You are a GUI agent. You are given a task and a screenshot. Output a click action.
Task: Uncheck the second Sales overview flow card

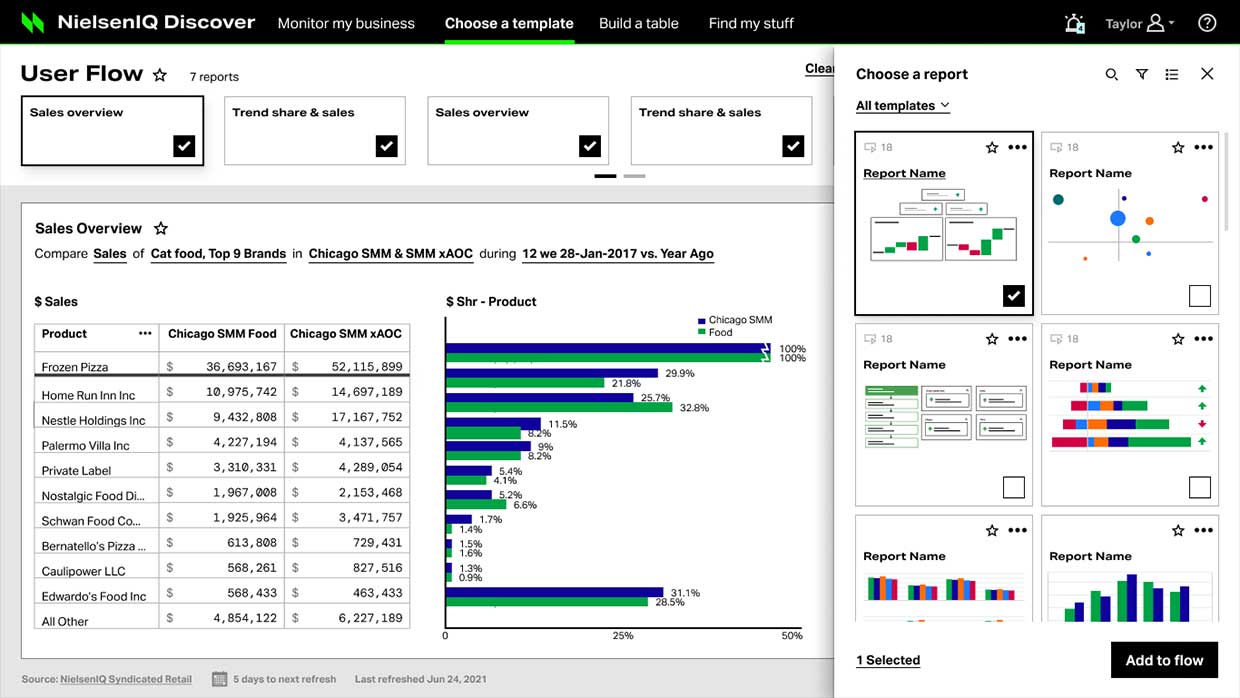coord(590,146)
